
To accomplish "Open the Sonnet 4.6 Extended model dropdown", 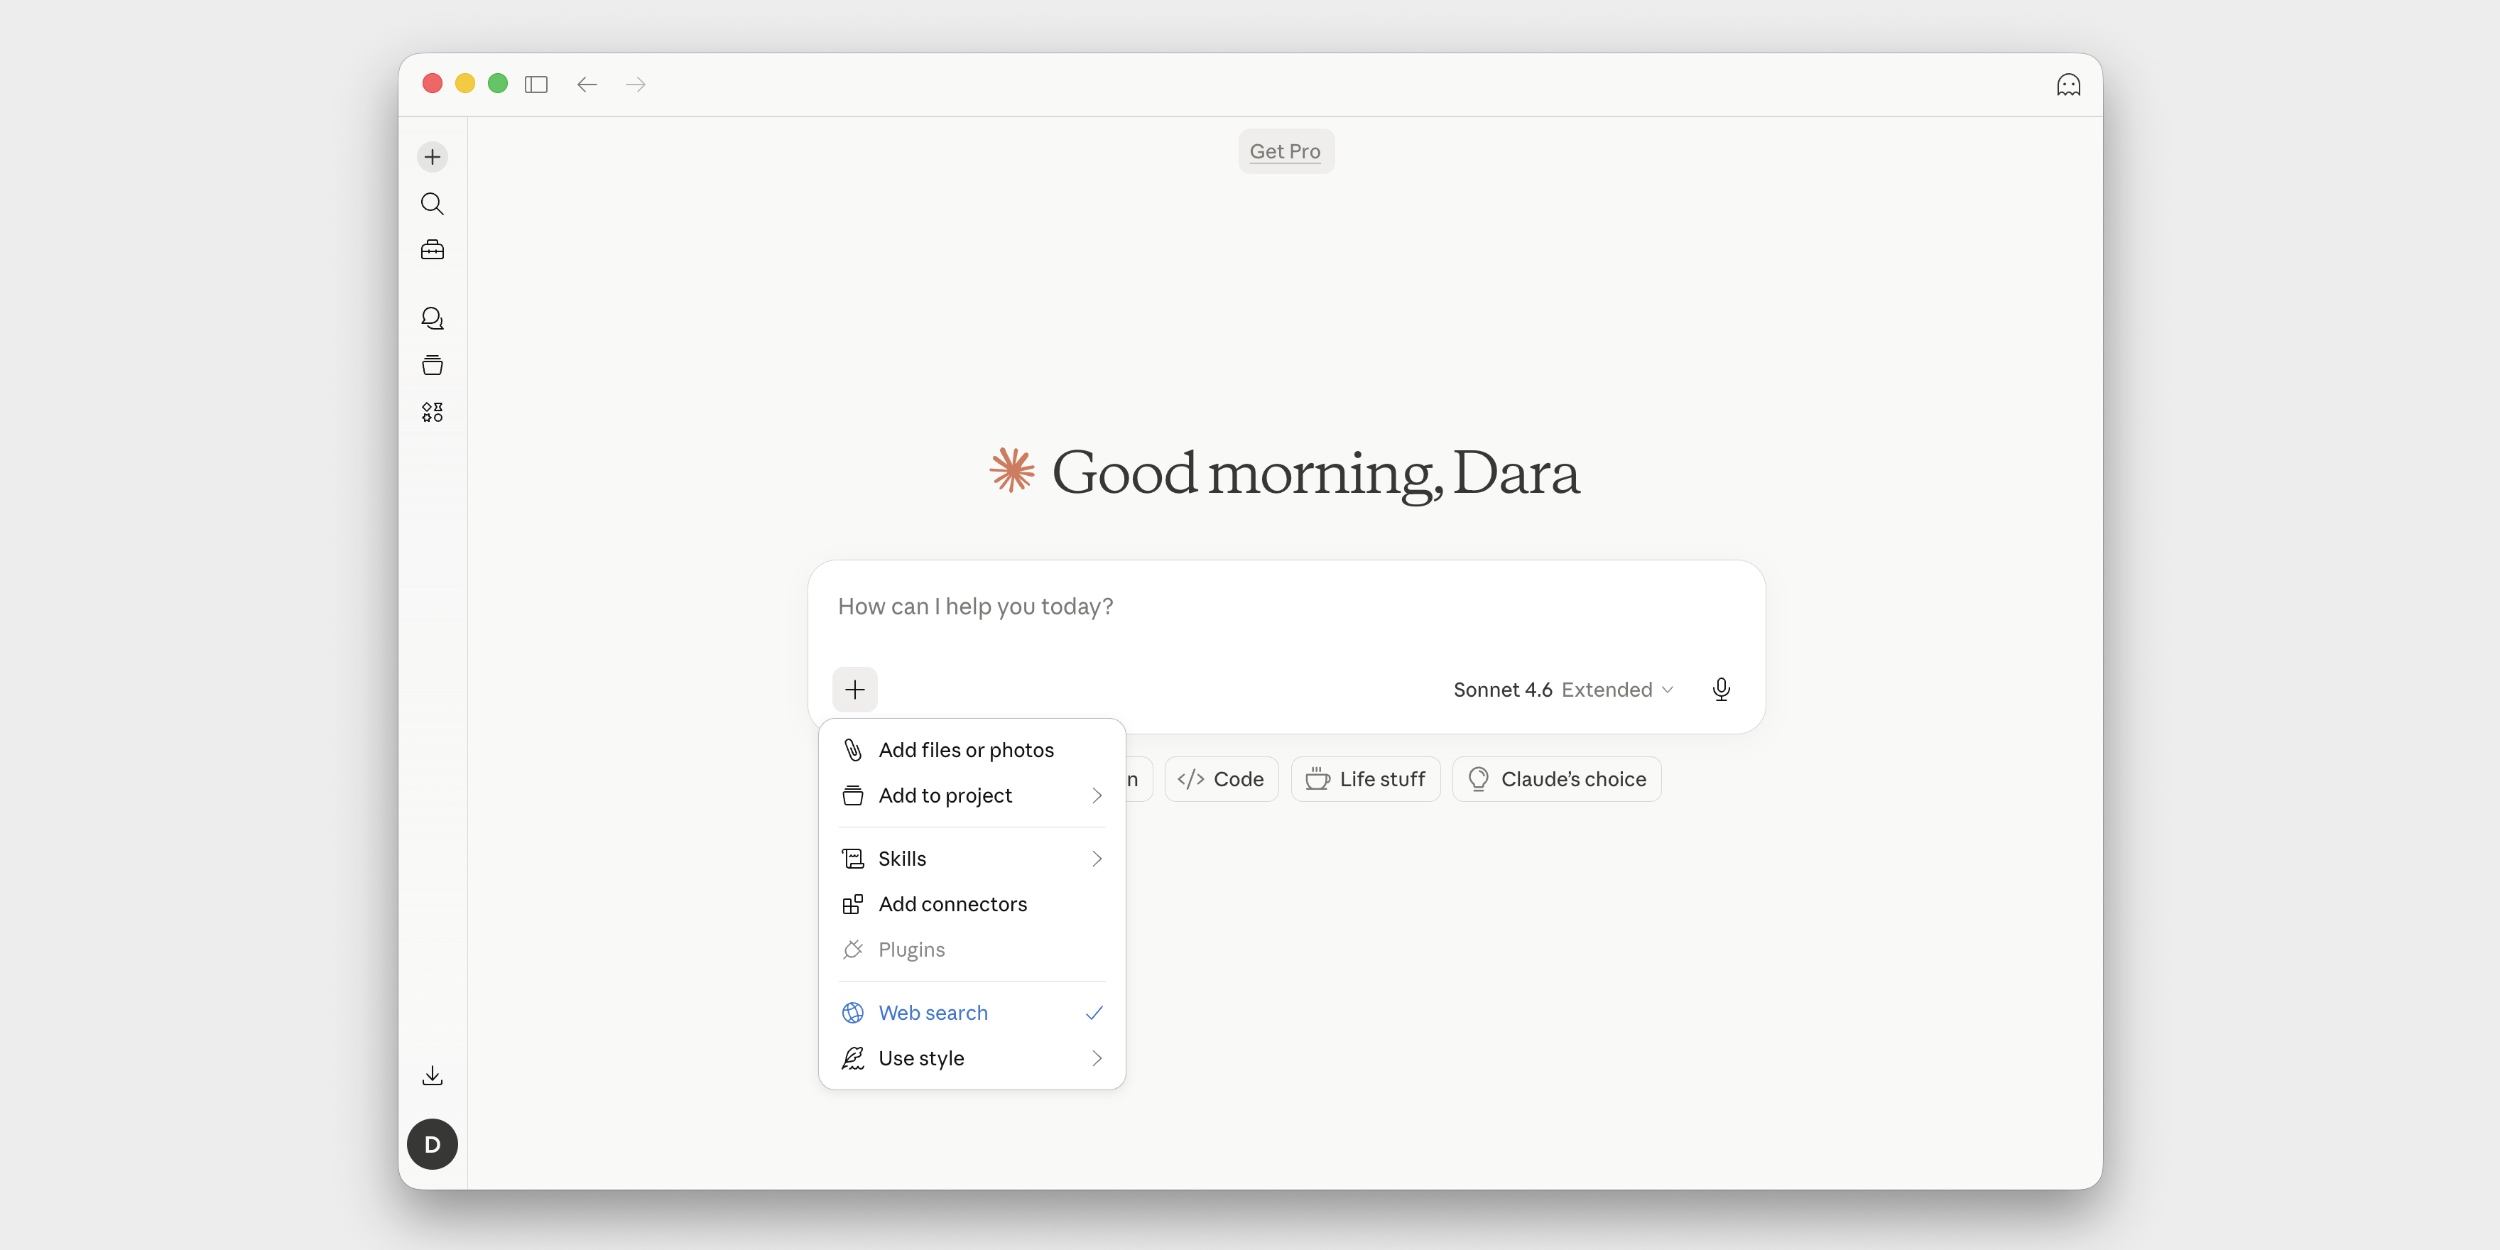I will tap(1562, 690).
